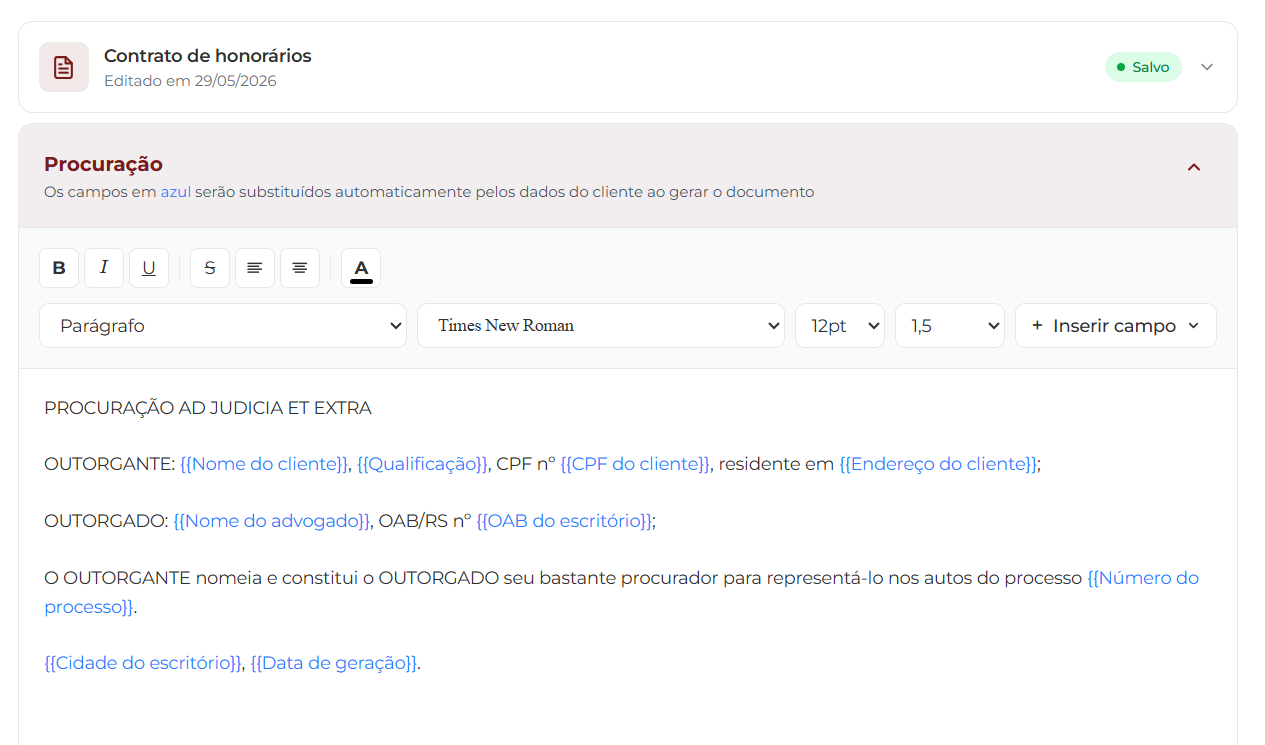The height and width of the screenshot is (745, 1265).
Task: Center align text button
Action: click(300, 268)
